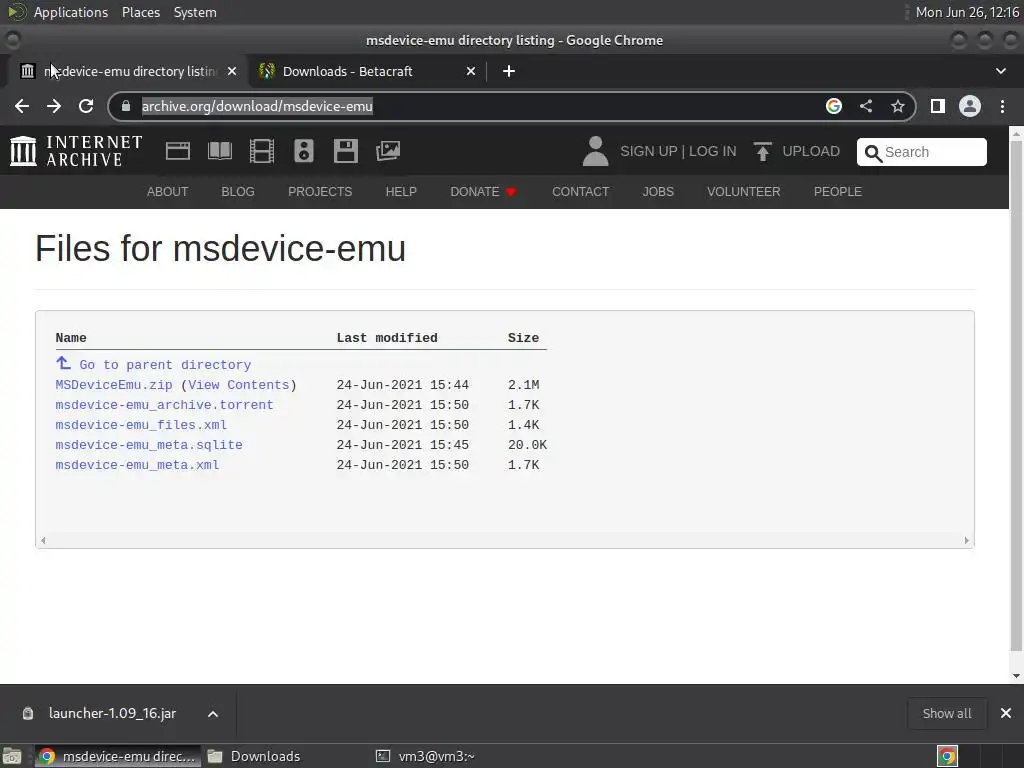Click the DONATE nav link
The image size is (1024, 768).
(483, 191)
